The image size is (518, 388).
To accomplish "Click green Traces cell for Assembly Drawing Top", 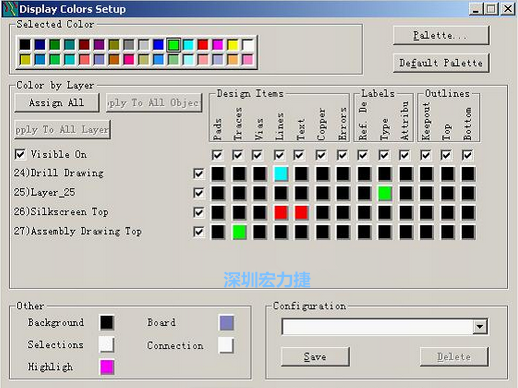I will point(239,232).
